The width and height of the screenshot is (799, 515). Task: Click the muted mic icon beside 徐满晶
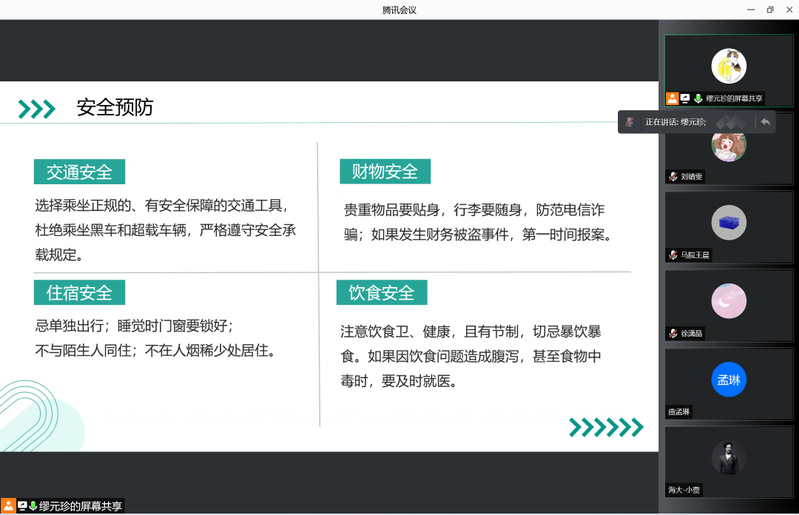(674, 333)
